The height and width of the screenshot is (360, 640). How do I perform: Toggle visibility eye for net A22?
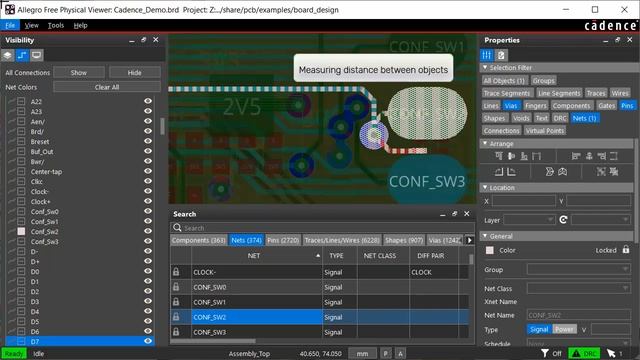pyautogui.click(x=148, y=101)
